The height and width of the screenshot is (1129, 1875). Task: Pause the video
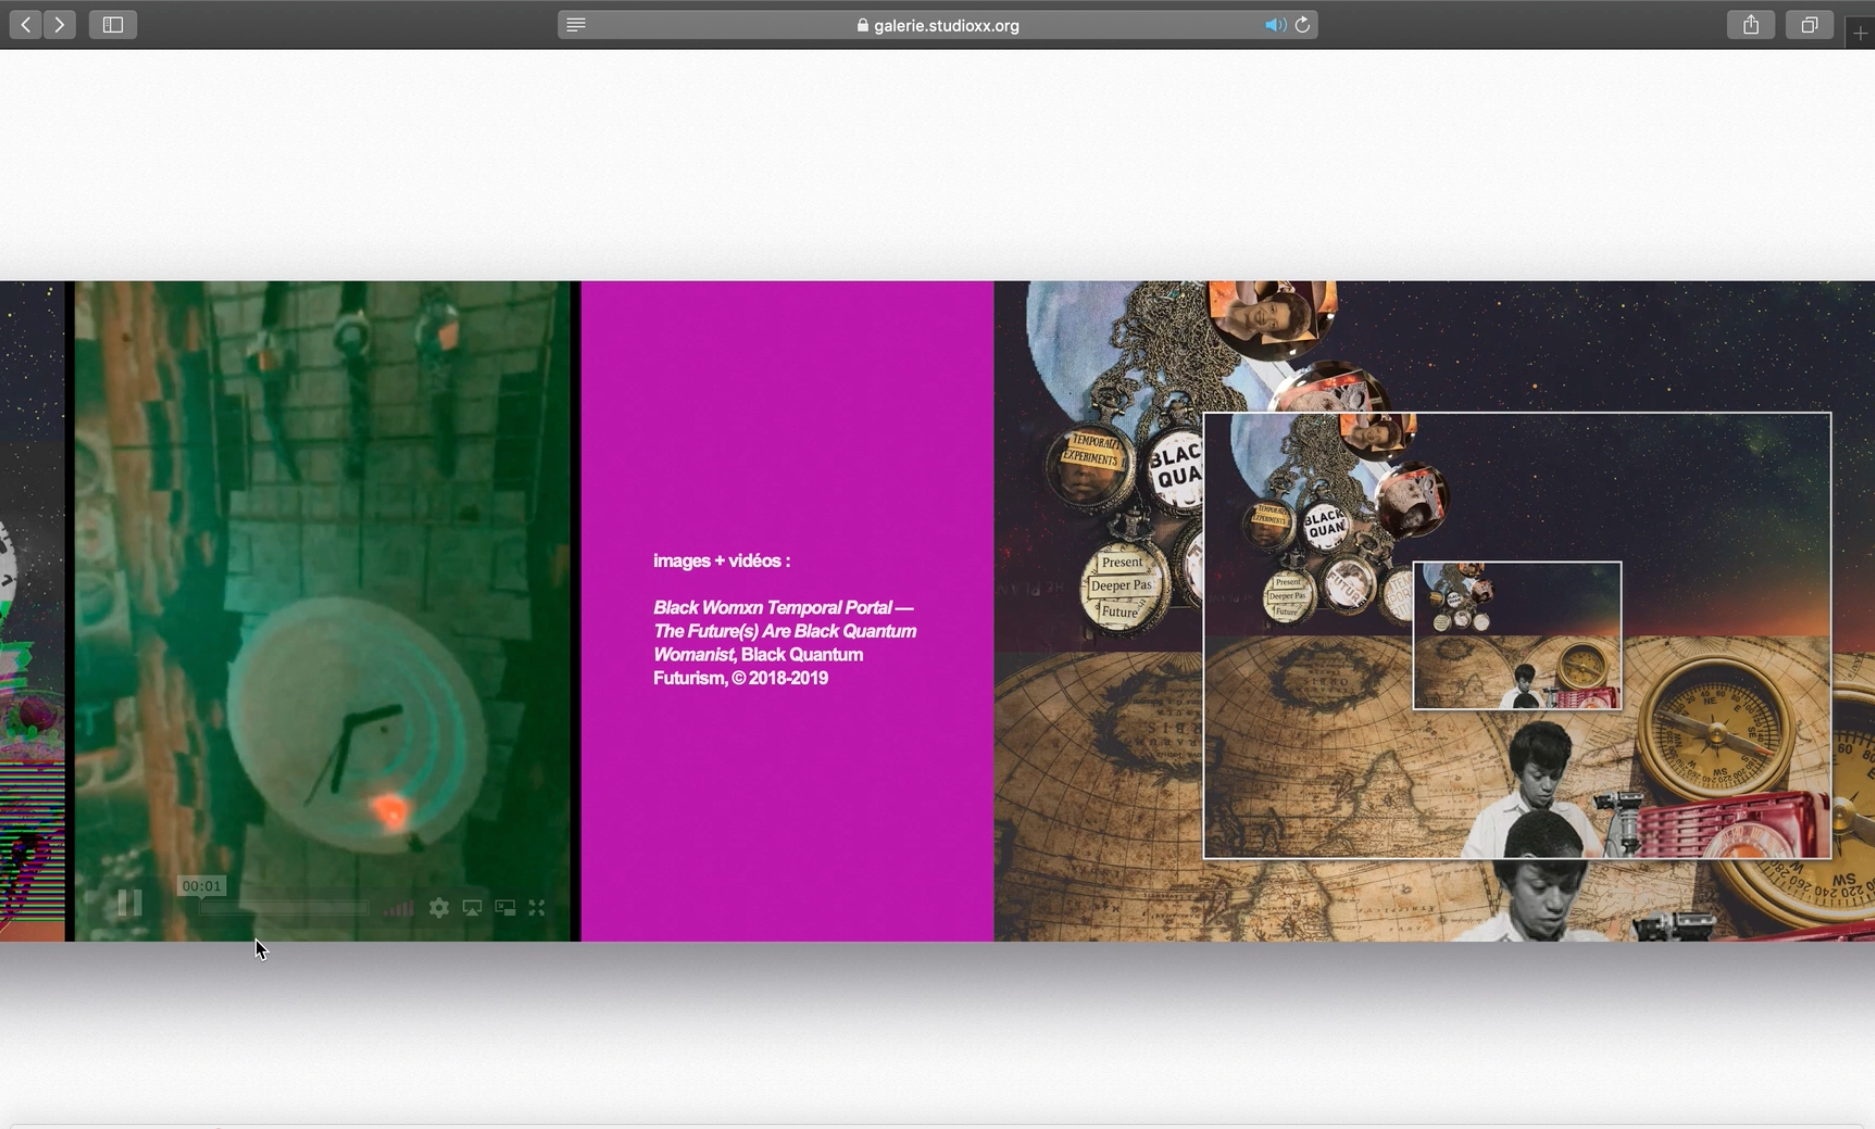tap(130, 904)
